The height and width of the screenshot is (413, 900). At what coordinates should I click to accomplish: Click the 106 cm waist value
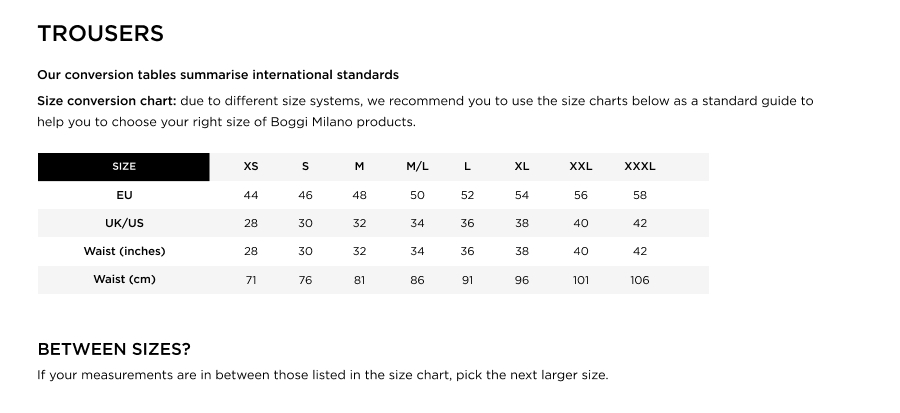coord(640,280)
